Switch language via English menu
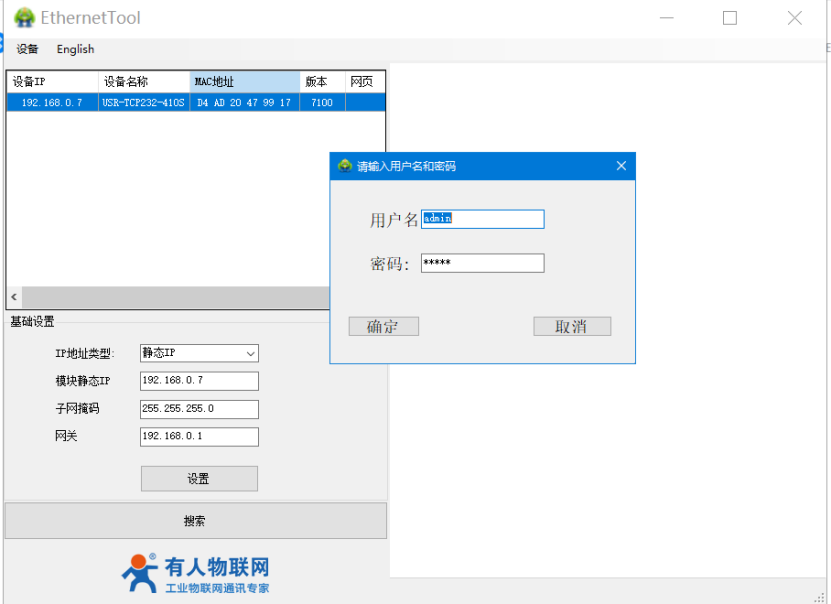831x604 pixels. 75,49
